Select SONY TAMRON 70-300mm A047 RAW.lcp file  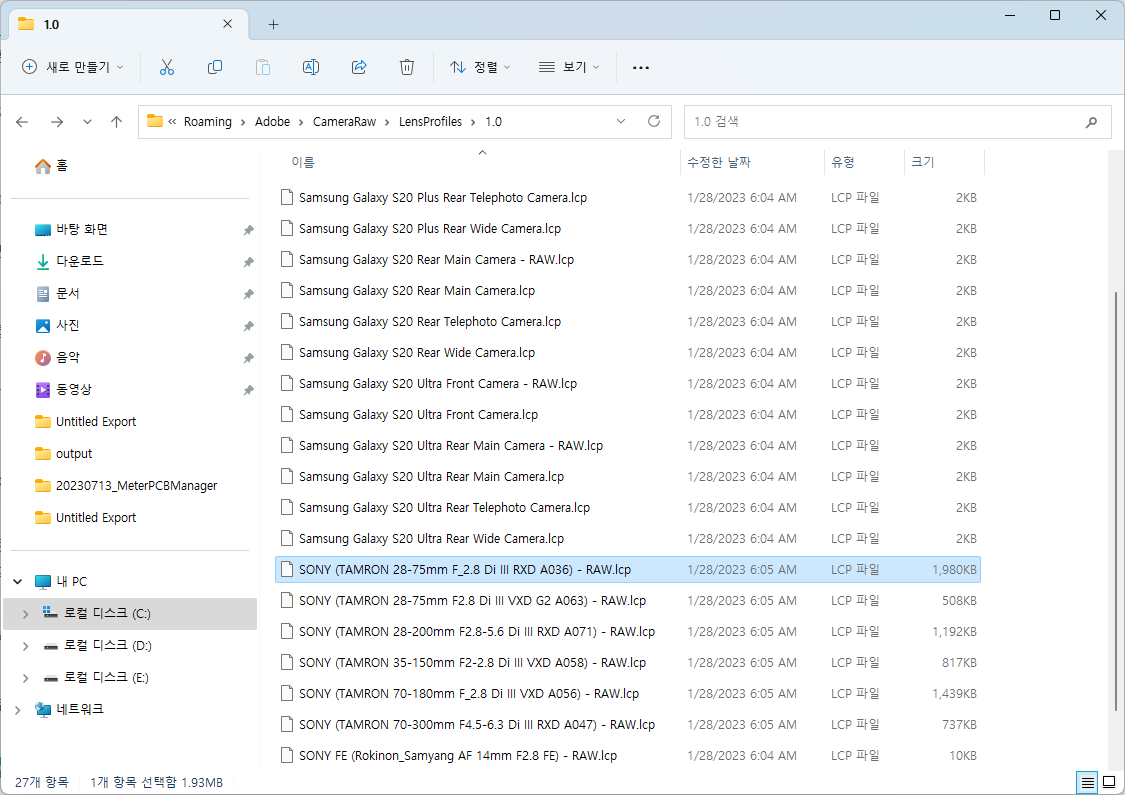tap(628, 725)
